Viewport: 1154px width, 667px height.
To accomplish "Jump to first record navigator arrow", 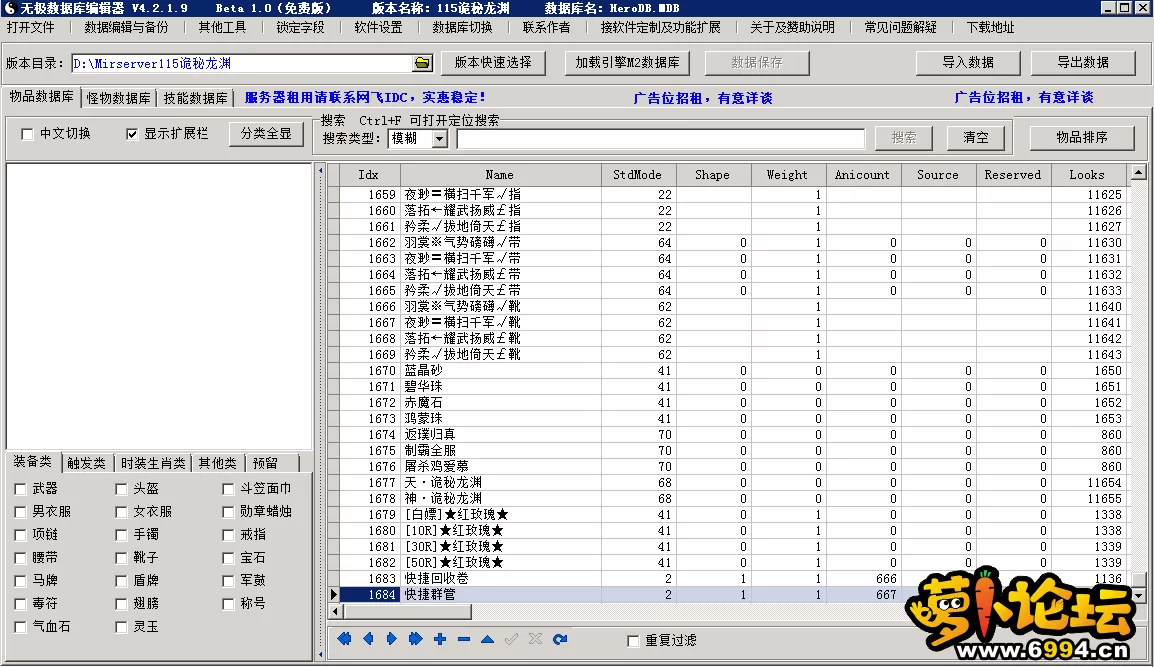I will [344, 639].
